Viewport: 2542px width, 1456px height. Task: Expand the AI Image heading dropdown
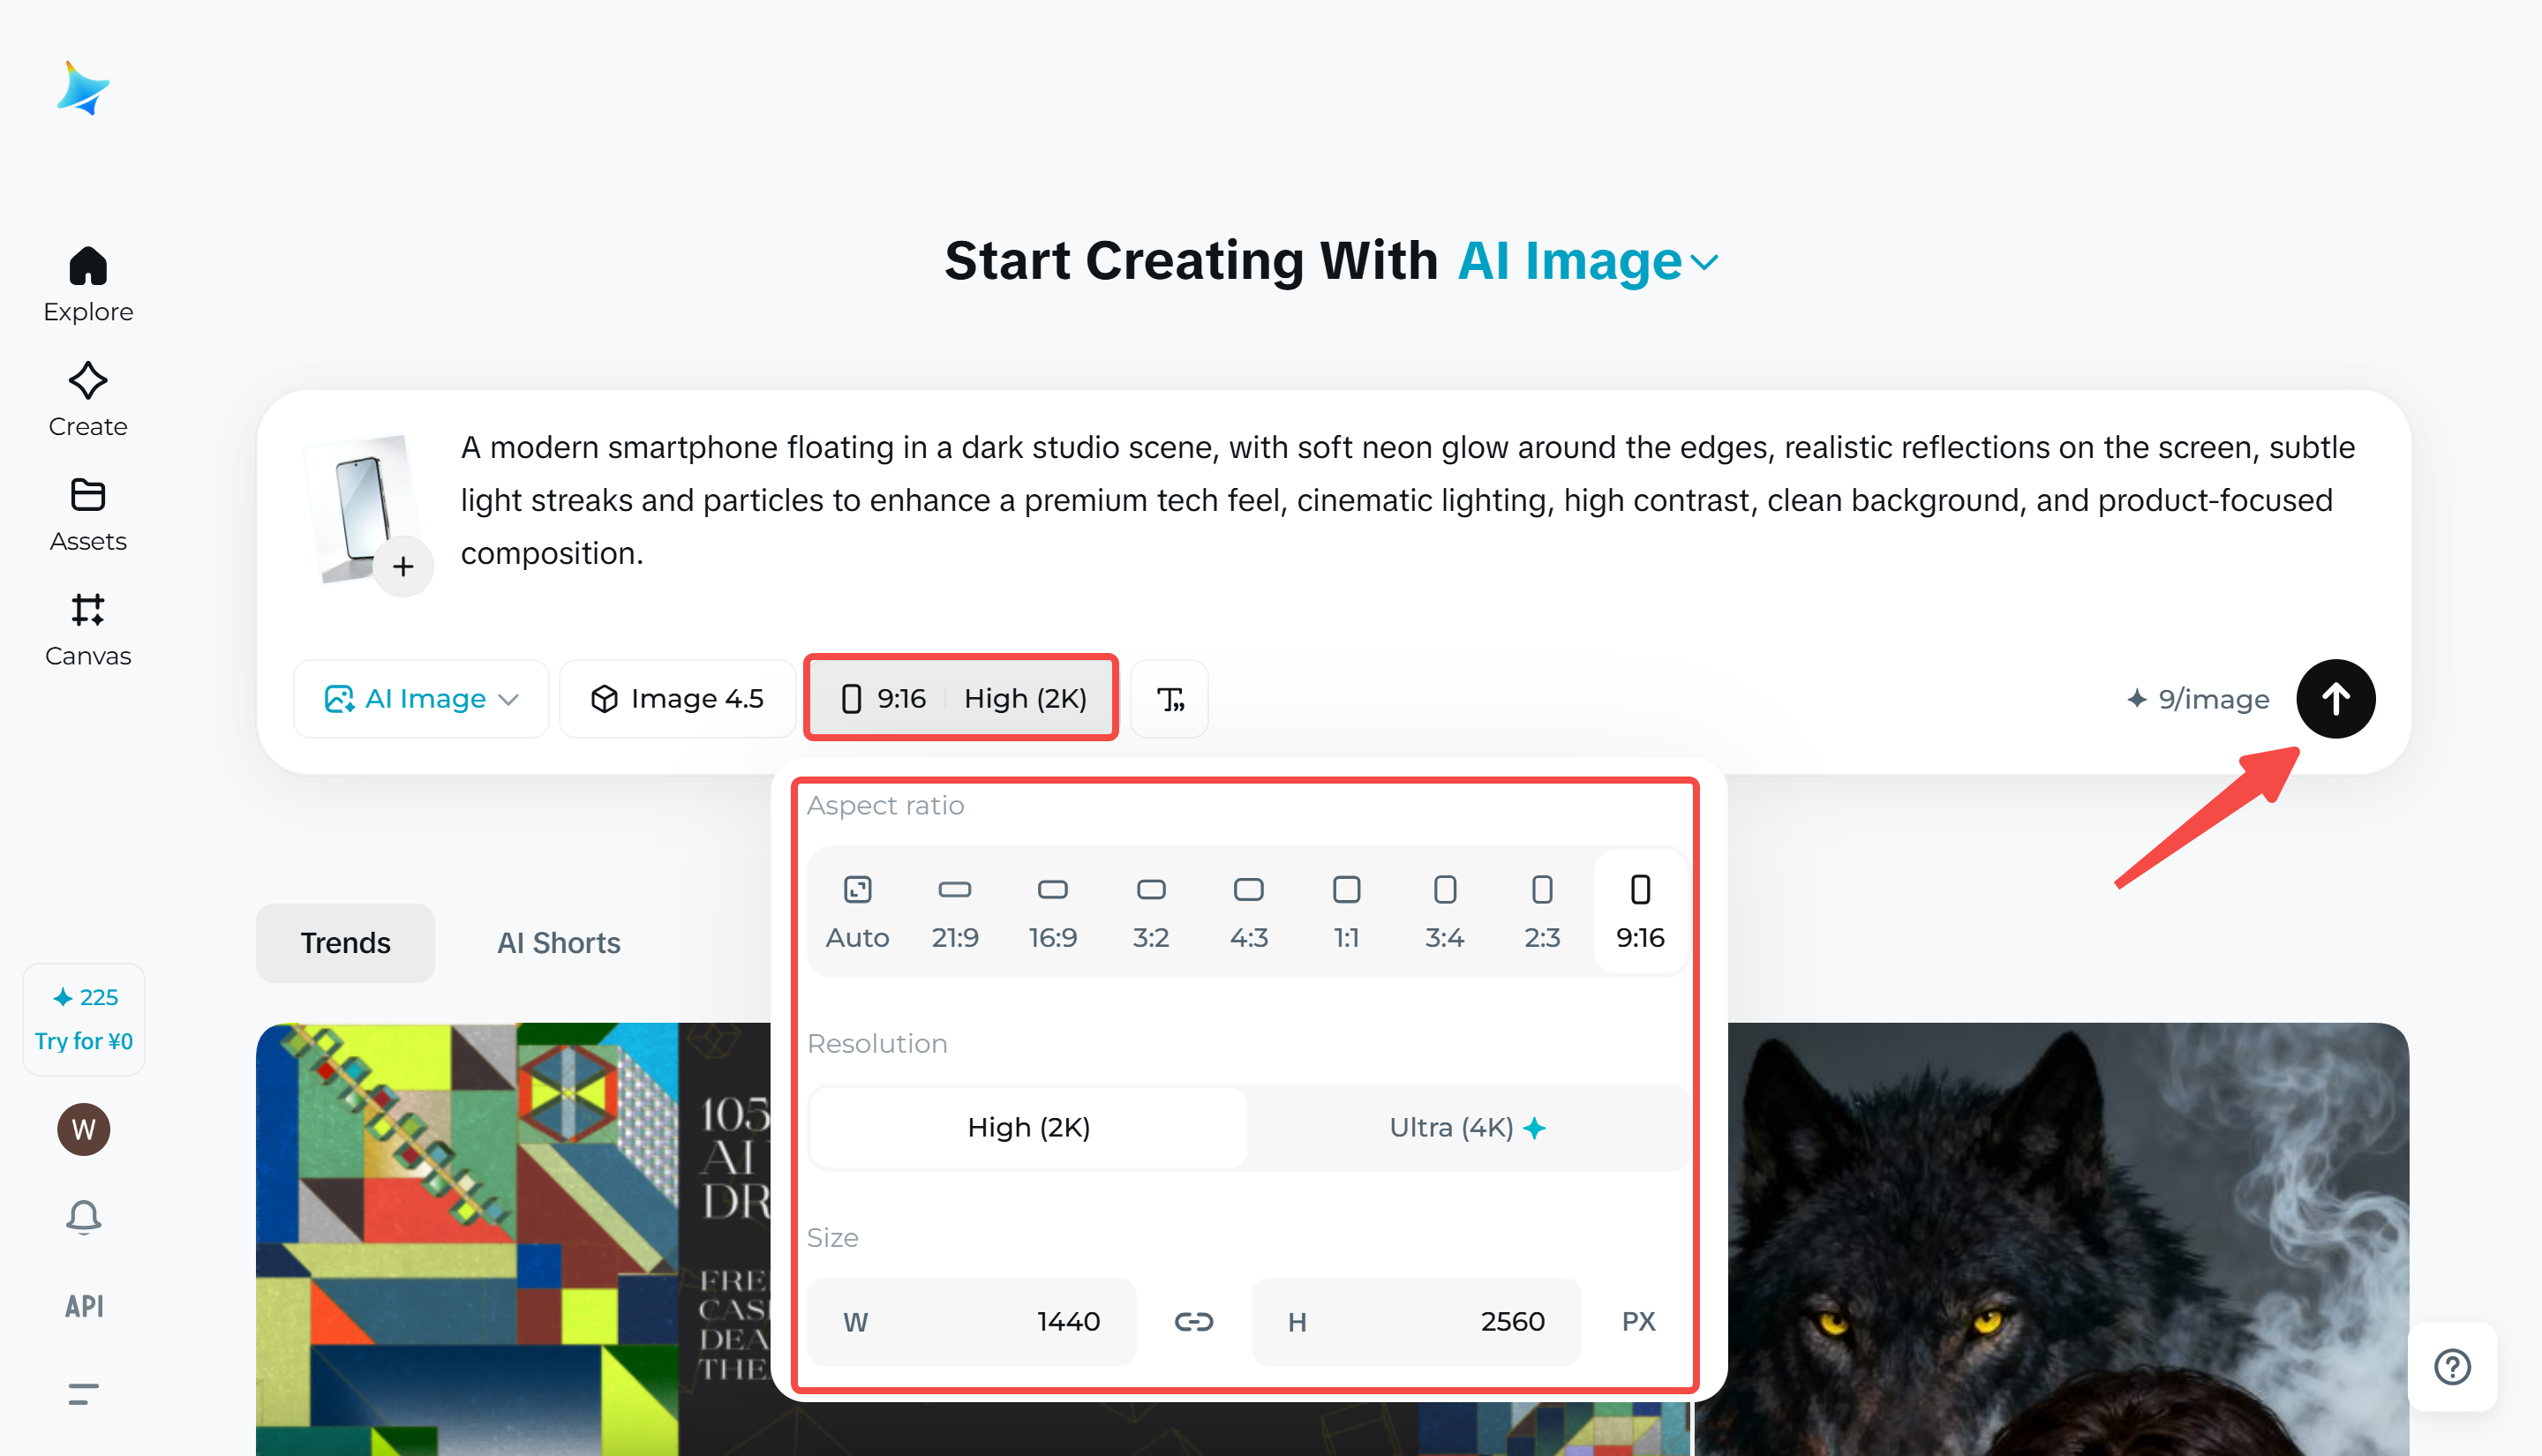1704,262
